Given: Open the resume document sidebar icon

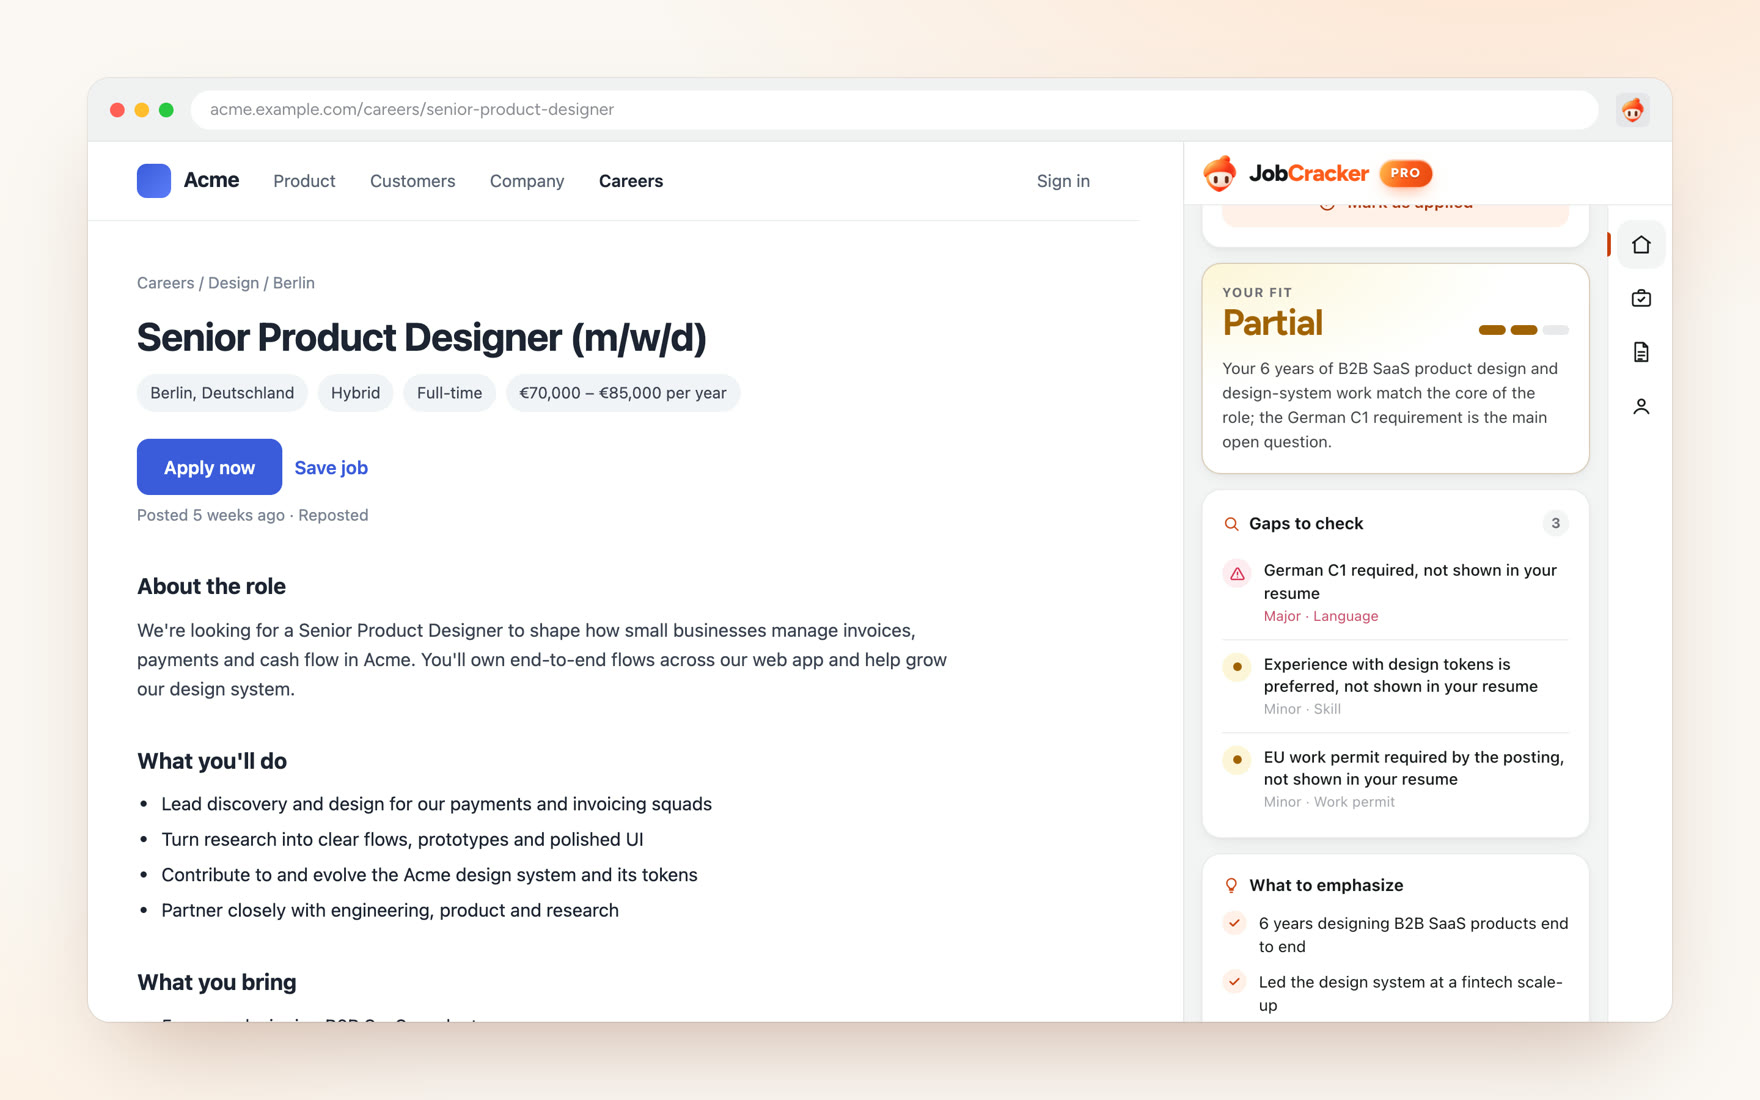Looking at the screenshot, I should [1641, 352].
